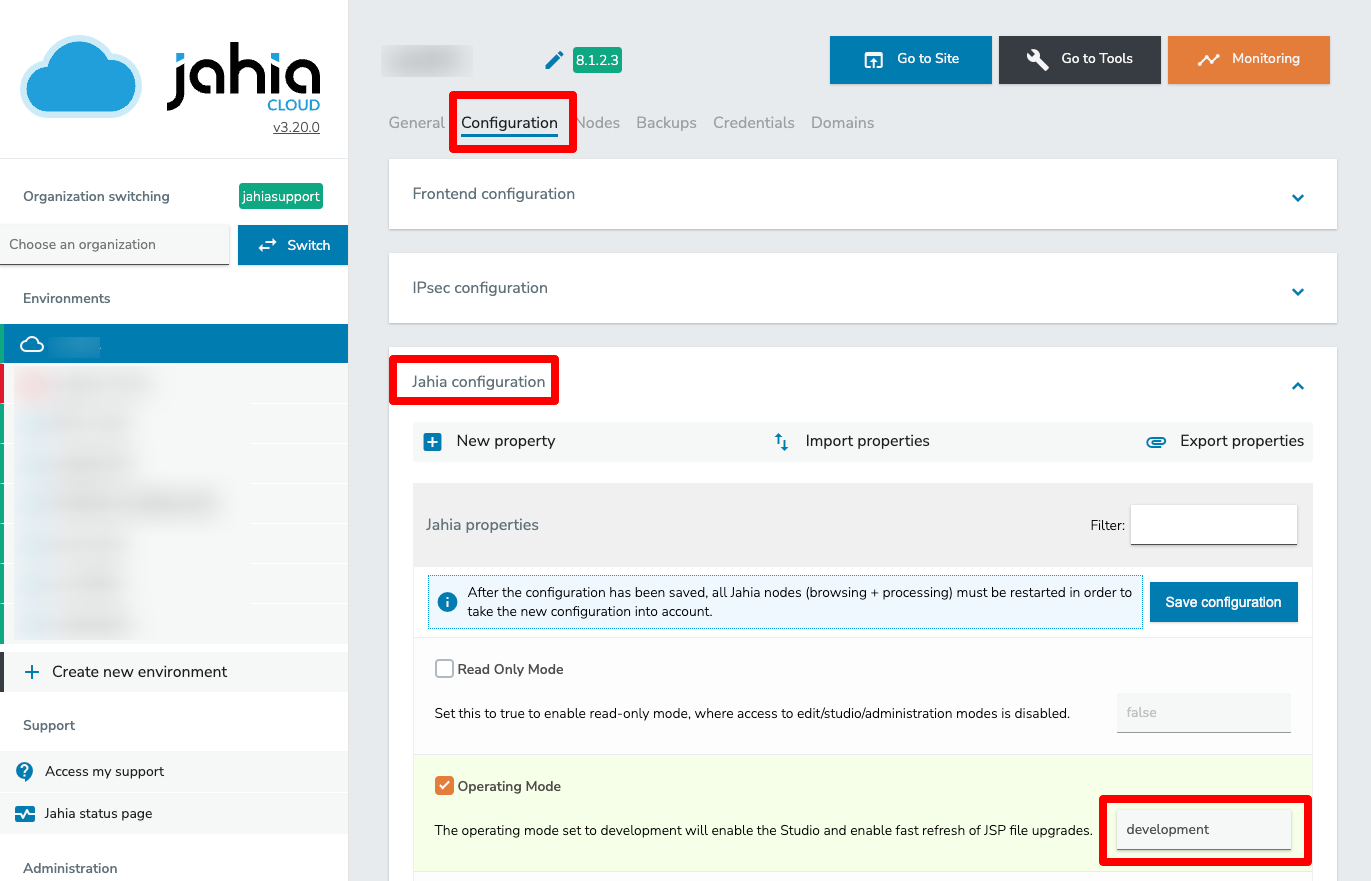This screenshot has width=1371, height=881.
Task: Click the Operating Mode value field showing development
Action: [1203, 830]
